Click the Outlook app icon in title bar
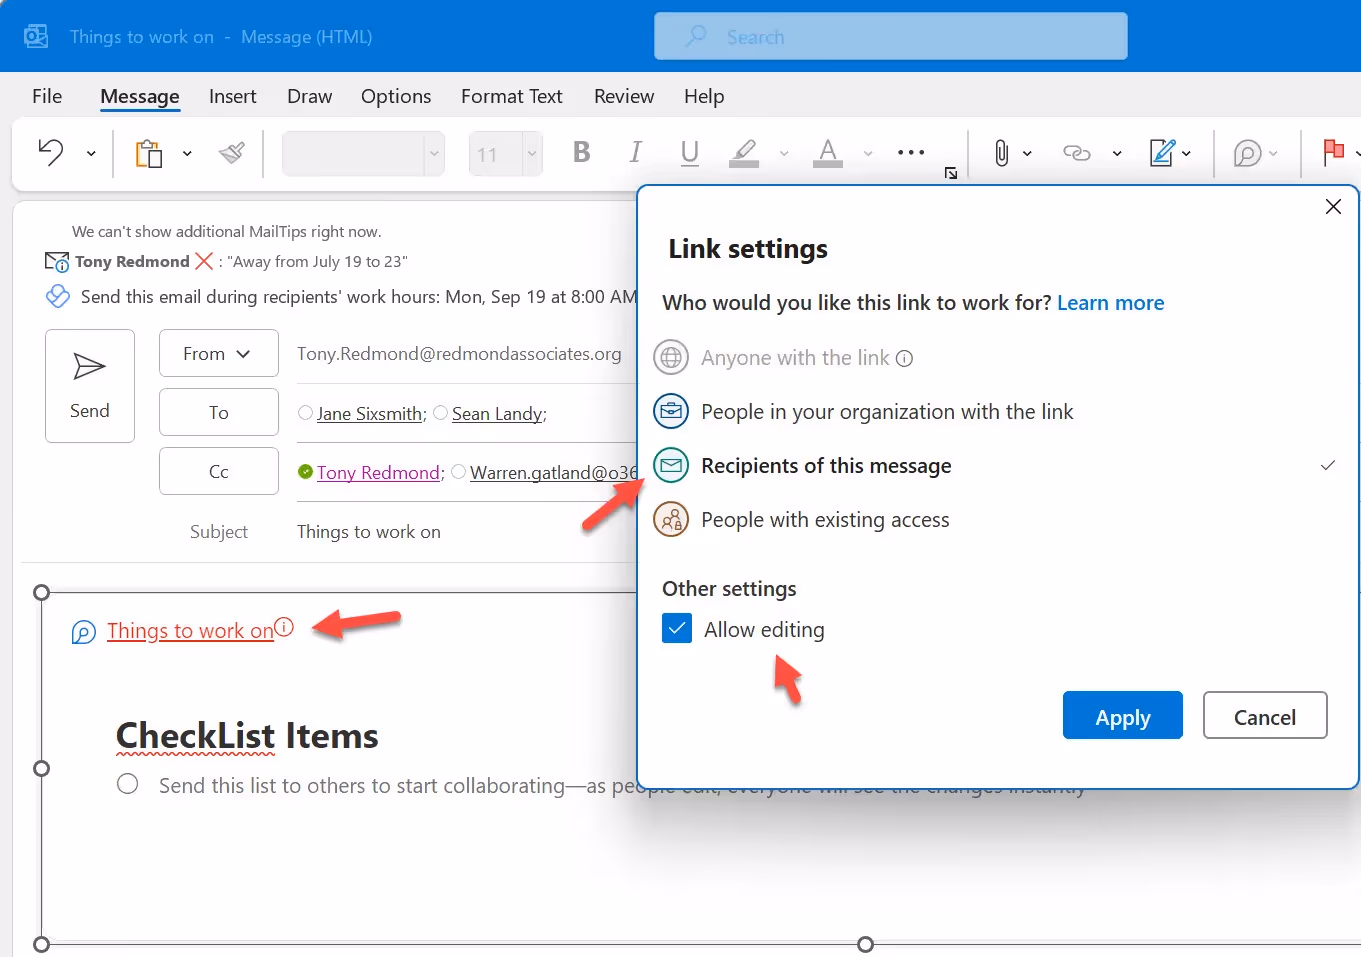The width and height of the screenshot is (1361, 957). (x=36, y=37)
